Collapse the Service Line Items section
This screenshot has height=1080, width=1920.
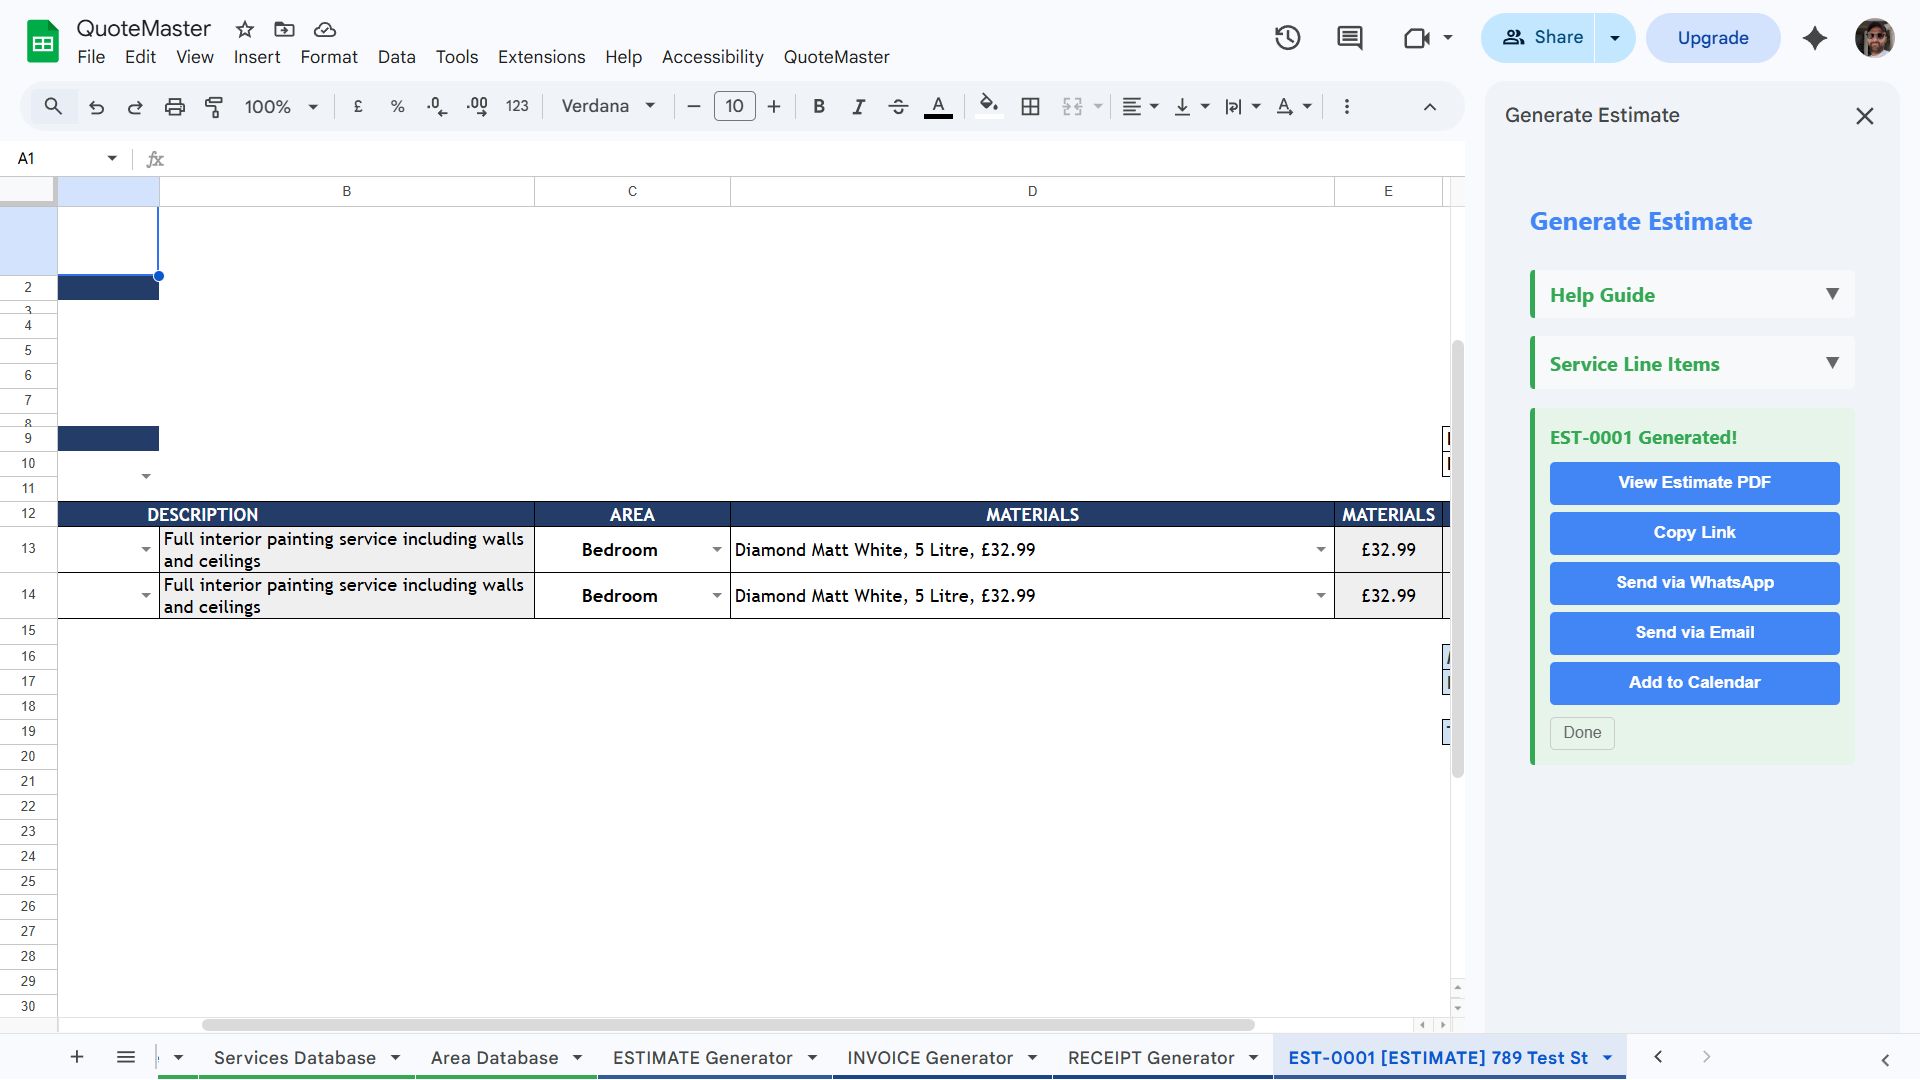[1833, 363]
